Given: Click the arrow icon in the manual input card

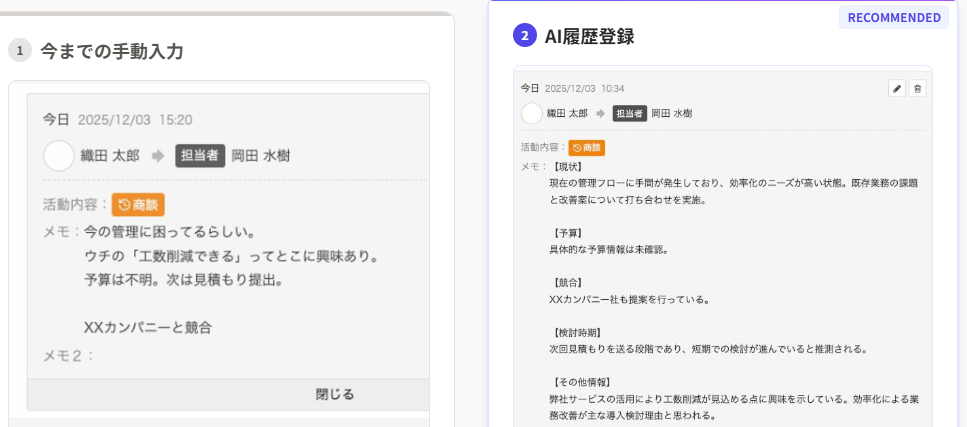Looking at the screenshot, I should coord(158,156).
